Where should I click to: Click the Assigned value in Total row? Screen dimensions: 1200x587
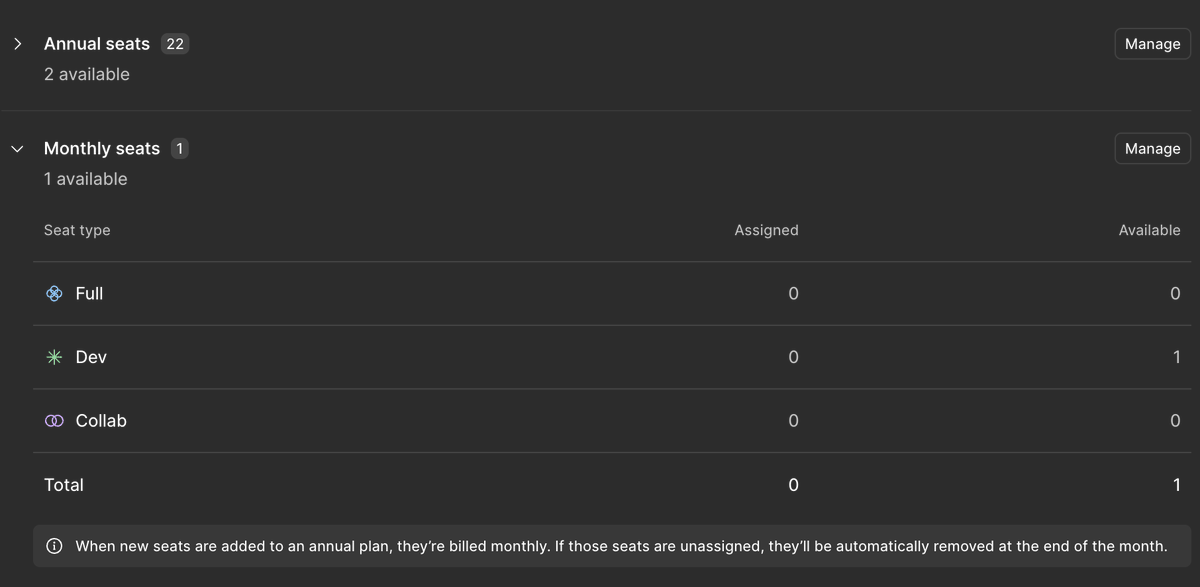(x=793, y=485)
